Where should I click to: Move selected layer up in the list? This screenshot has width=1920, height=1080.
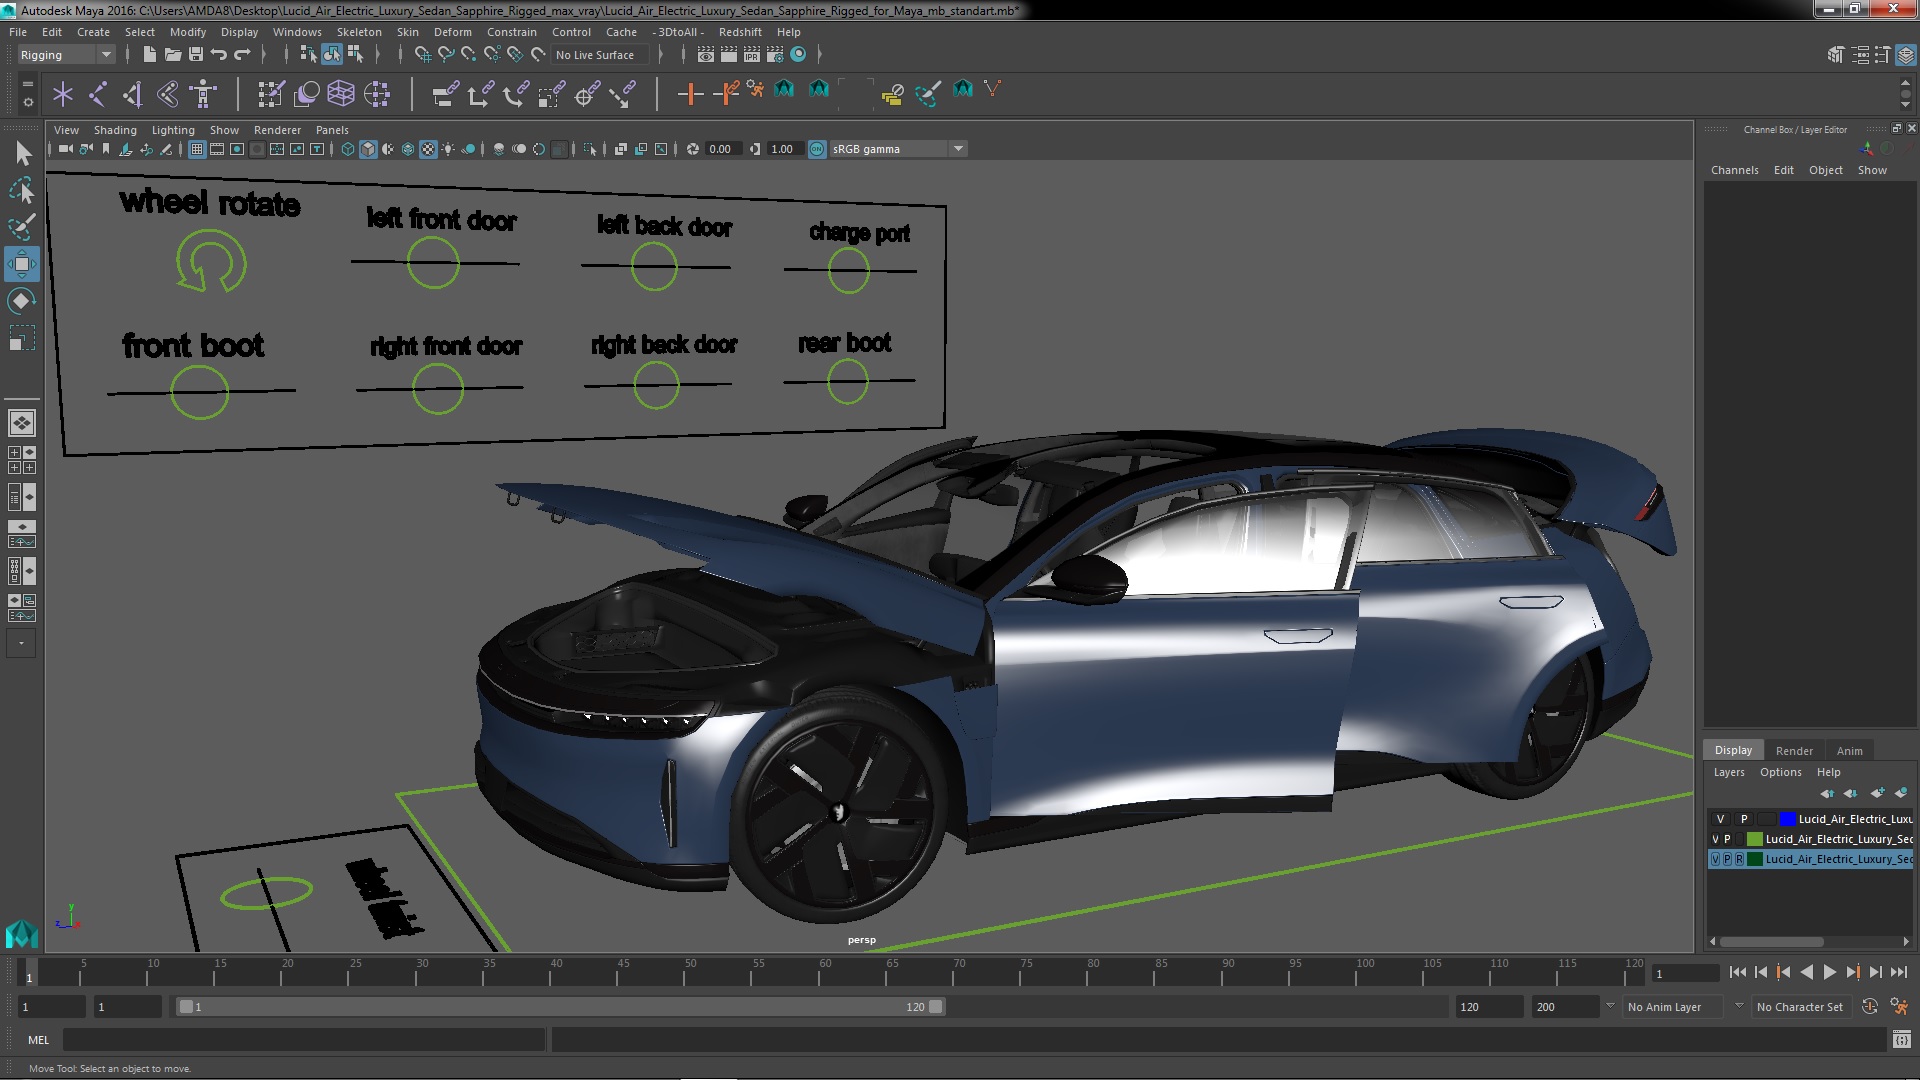coord(1827,793)
